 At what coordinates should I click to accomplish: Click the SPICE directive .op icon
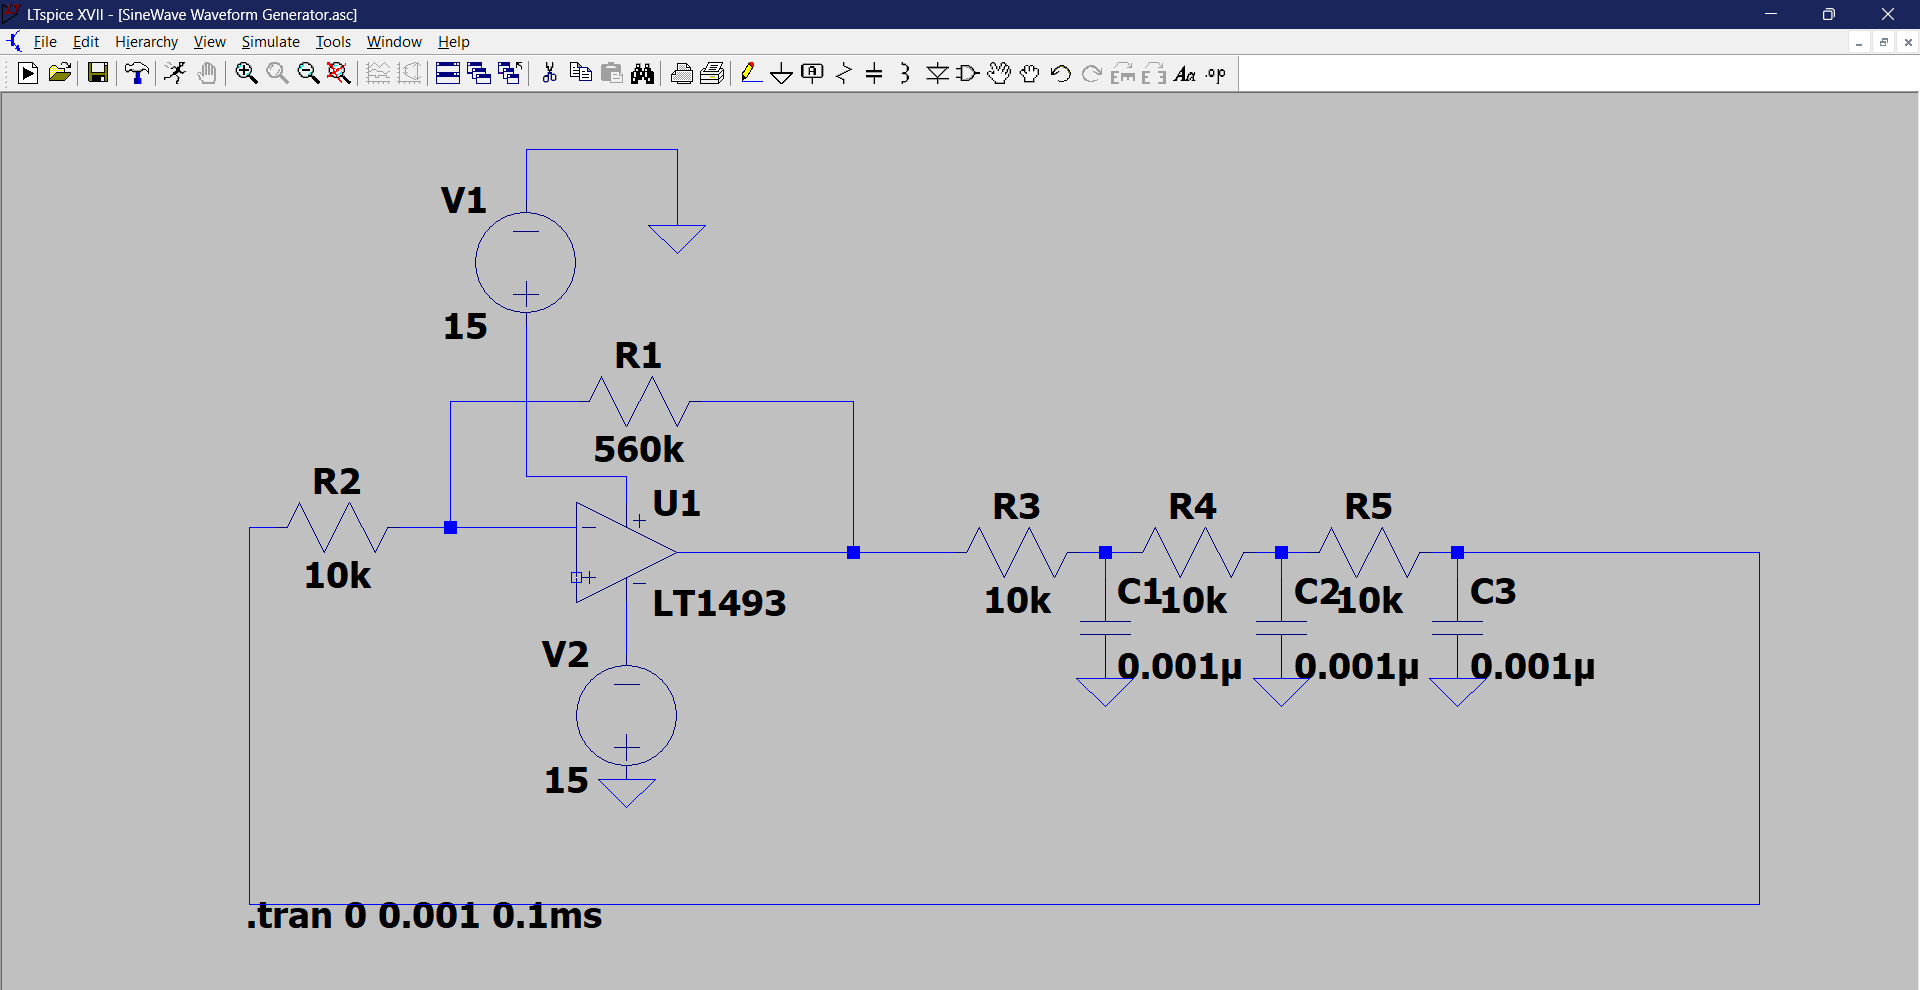coord(1216,73)
